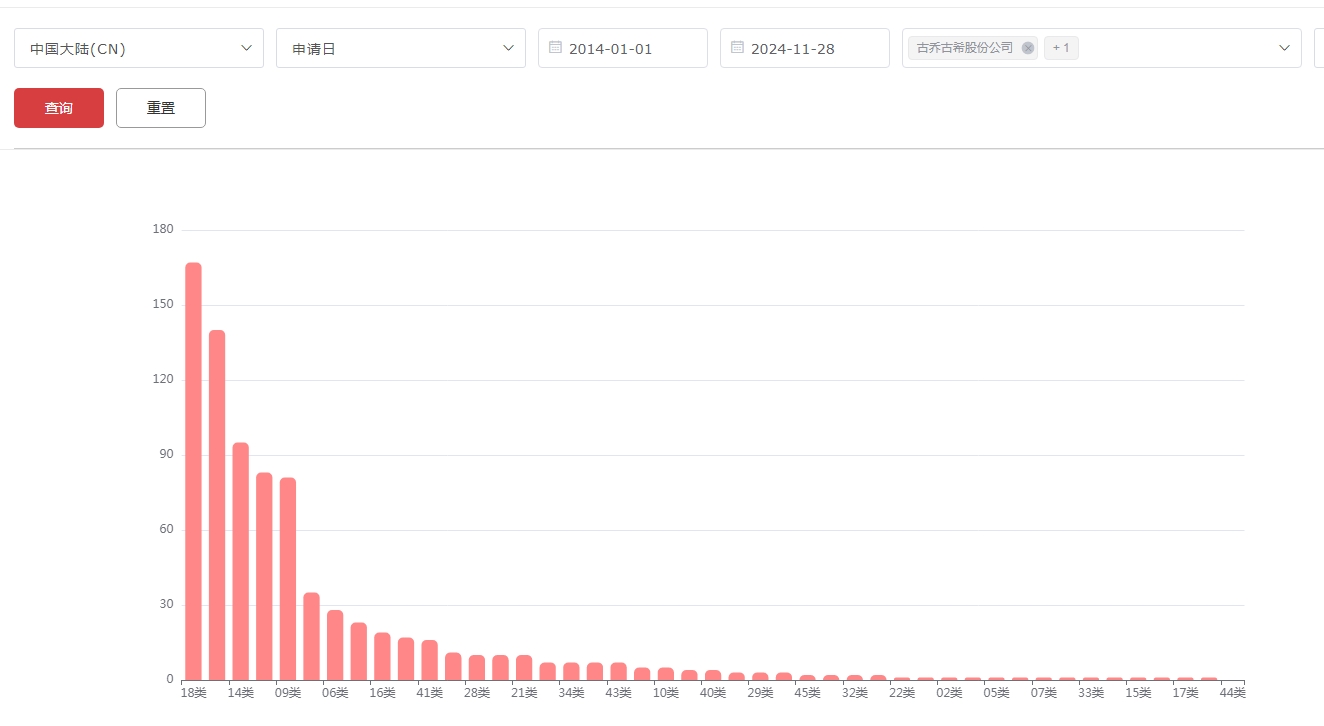Open the 中国大陆(CN) region dropdown
The height and width of the screenshot is (726, 1324).
[x=139, y=48]
